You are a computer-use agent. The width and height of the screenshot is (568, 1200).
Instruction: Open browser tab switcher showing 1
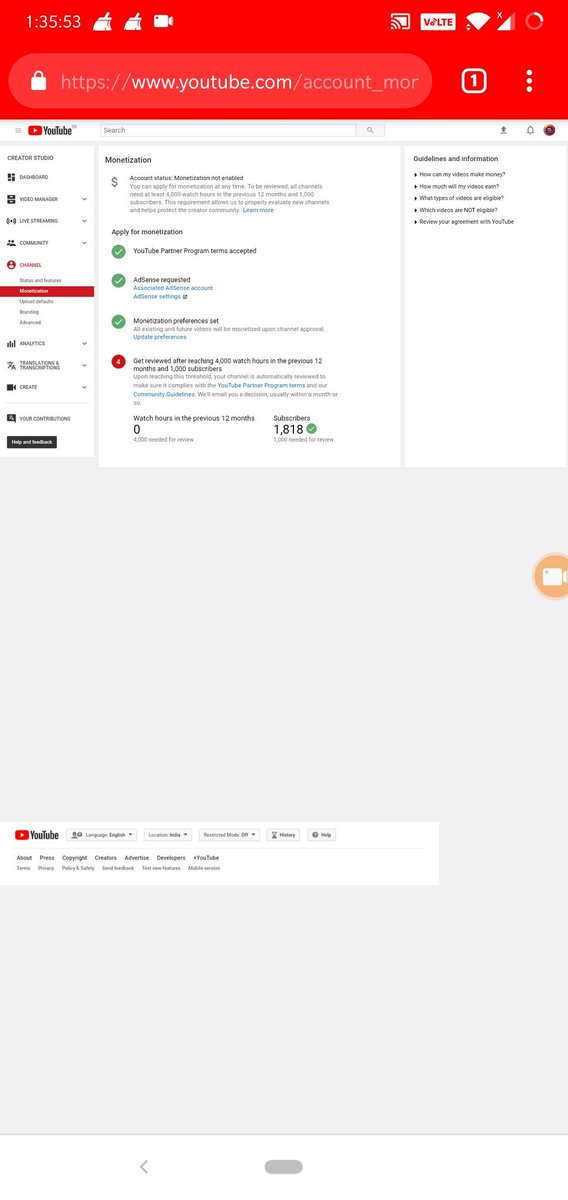pos(474,82)
